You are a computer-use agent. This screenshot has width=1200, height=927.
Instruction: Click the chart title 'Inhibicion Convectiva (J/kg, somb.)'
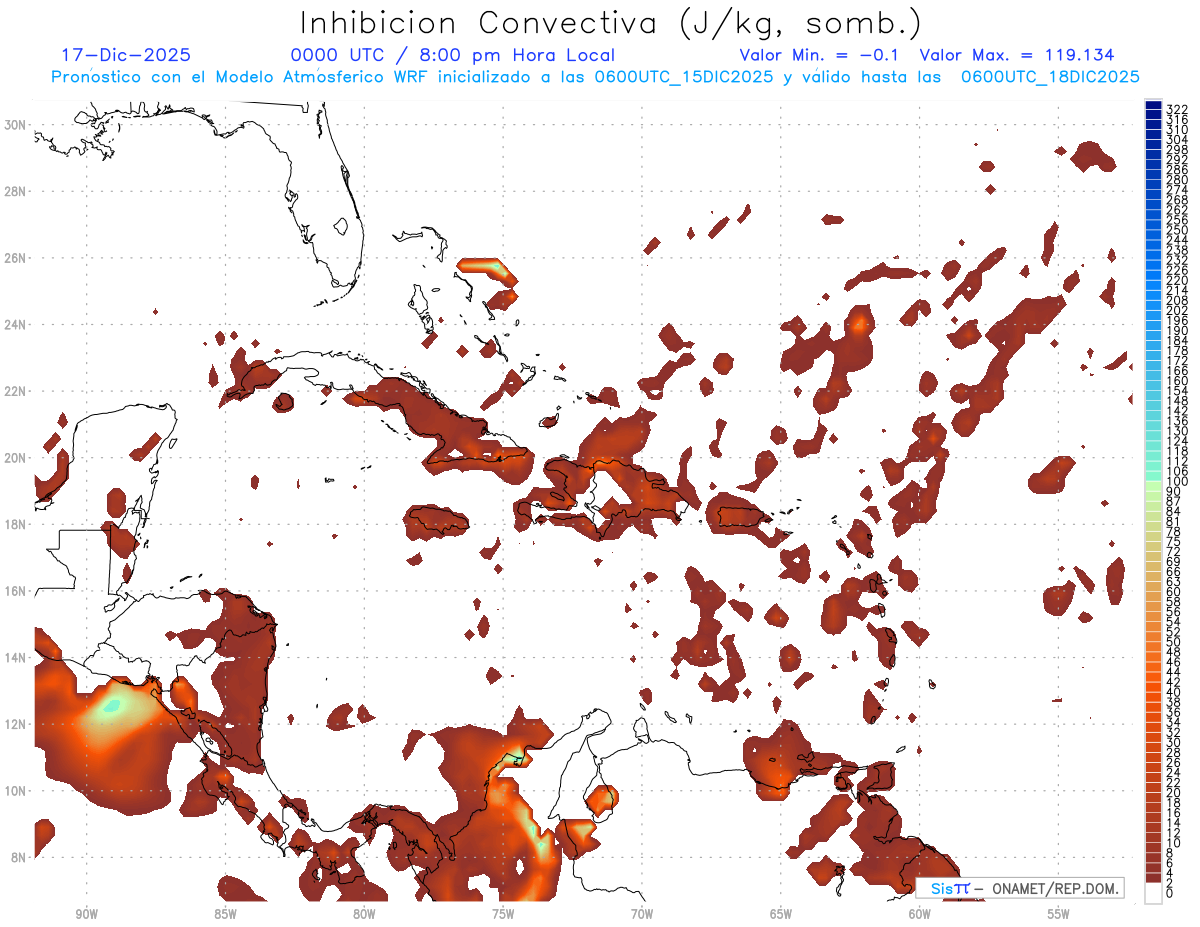click(x=611, y=23)
